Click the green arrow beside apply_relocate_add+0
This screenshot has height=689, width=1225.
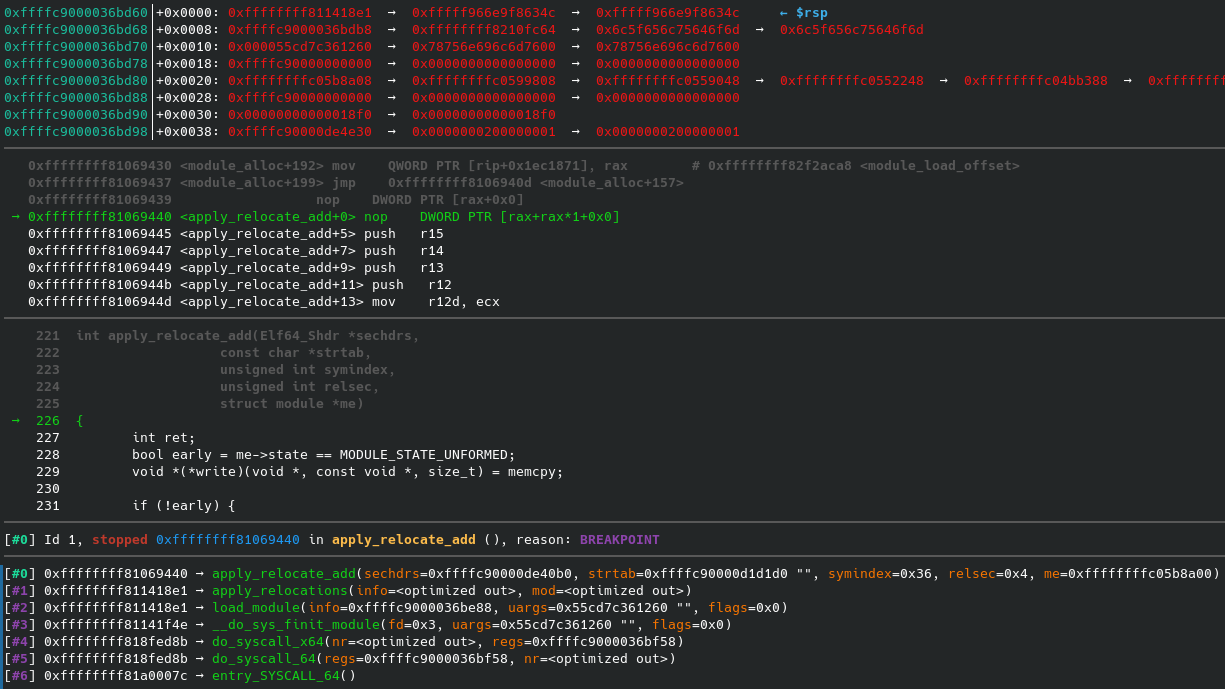15,217
